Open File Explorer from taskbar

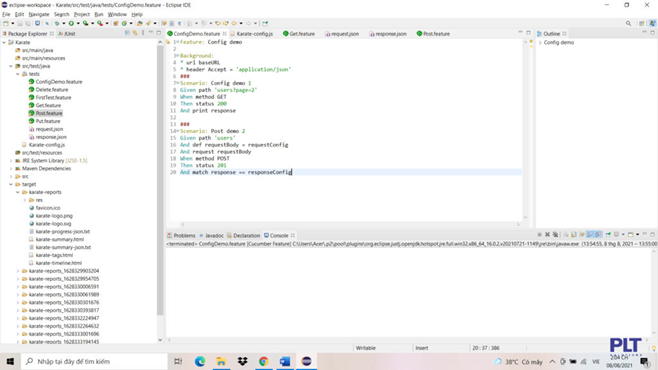coord(221,361)
